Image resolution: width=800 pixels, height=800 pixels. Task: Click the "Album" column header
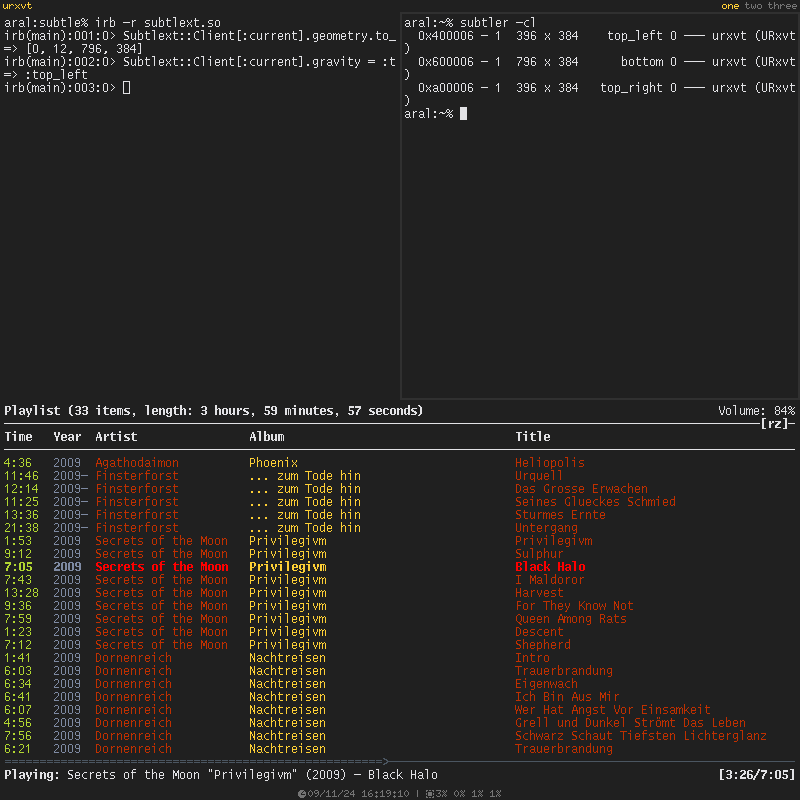[267, 437]
